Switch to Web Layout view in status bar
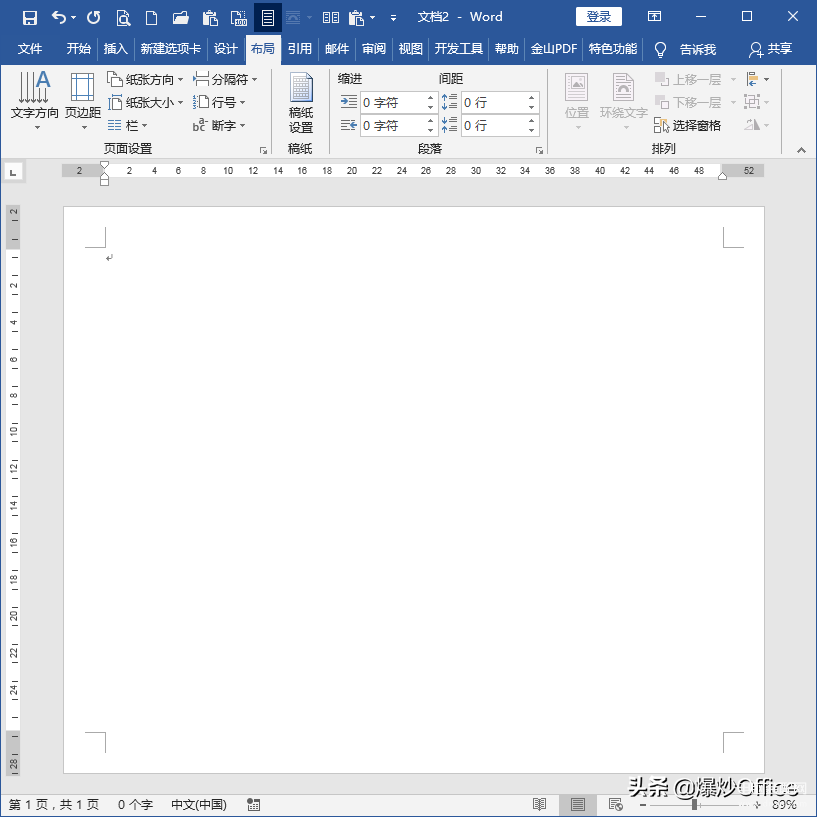Screen dimensions: 817x817 click(x=616, y=804)
